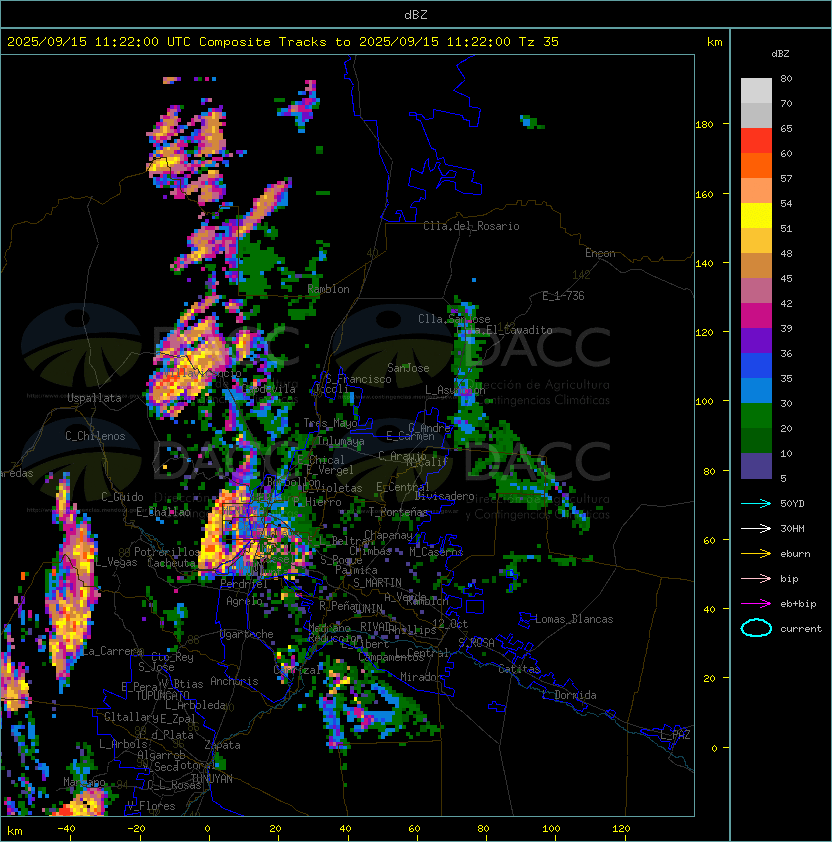Click the 'Tres_Mayo' map label

(330, 423)
